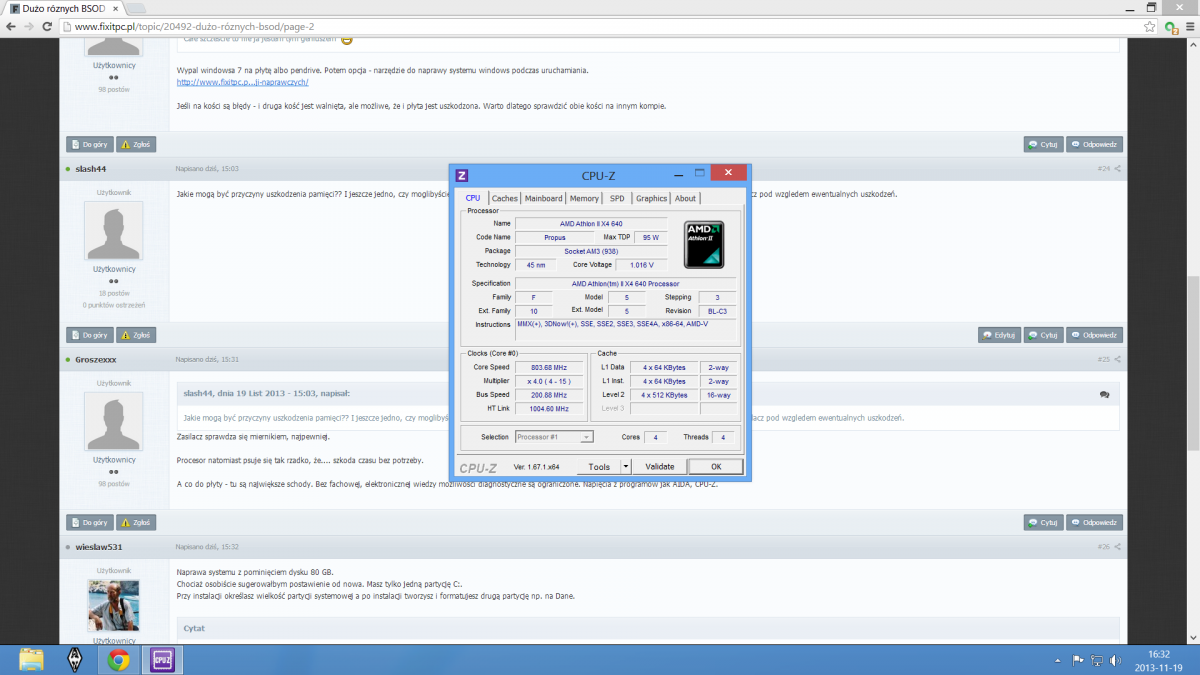This screenshot has height=675, width=1200.
Task: Click the taskbar clock showing 16:32
Action: coord(1159,655)
